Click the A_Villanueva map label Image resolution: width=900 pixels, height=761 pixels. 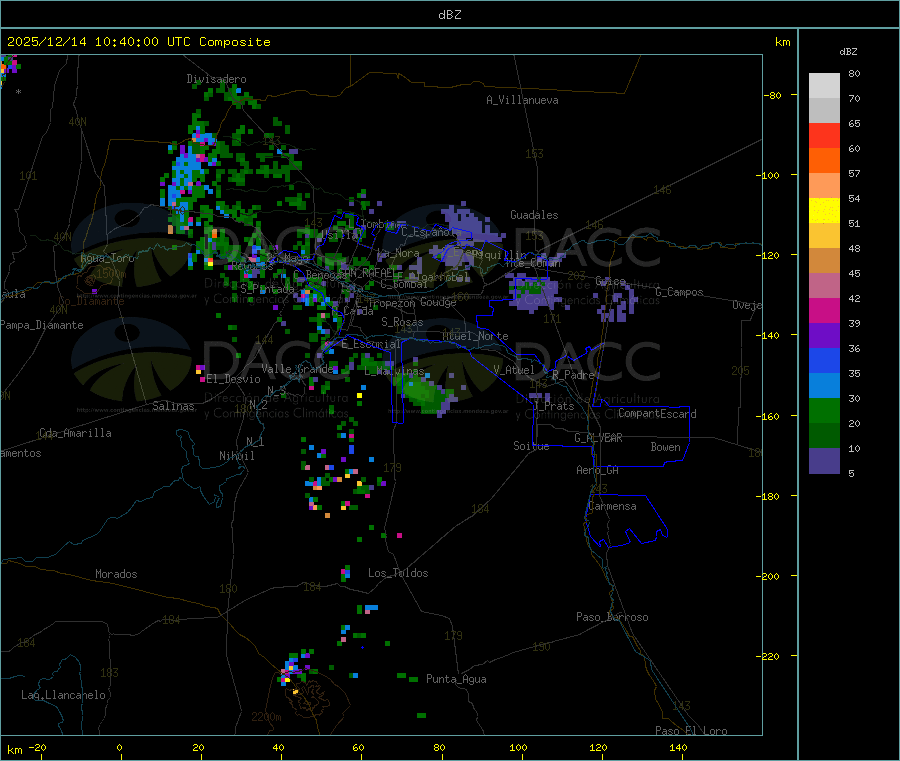tap(522, 100)
